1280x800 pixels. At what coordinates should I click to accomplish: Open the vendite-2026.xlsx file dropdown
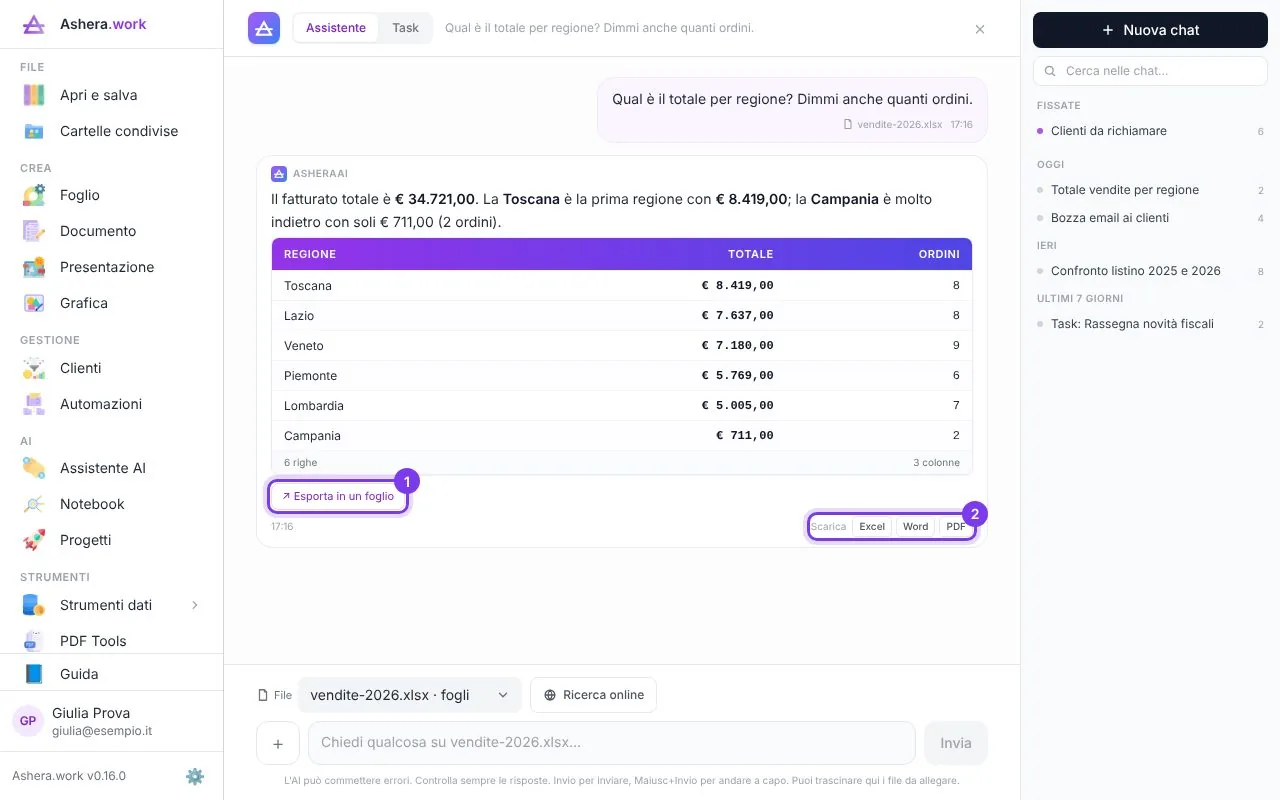(x=410, y=695)
